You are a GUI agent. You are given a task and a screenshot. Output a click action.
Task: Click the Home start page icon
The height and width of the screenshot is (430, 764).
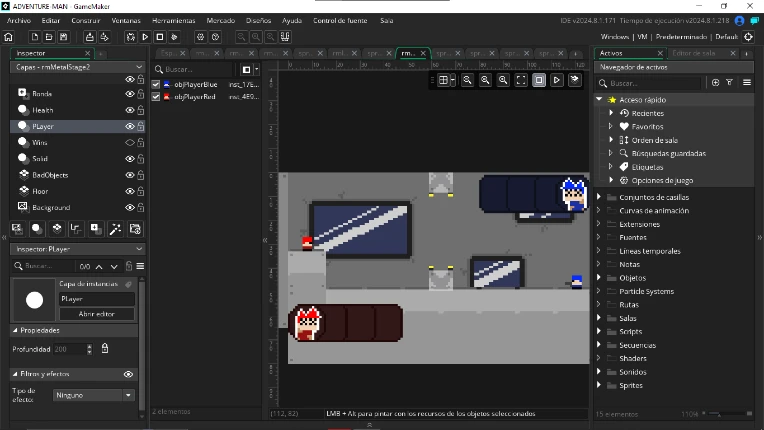8,37
